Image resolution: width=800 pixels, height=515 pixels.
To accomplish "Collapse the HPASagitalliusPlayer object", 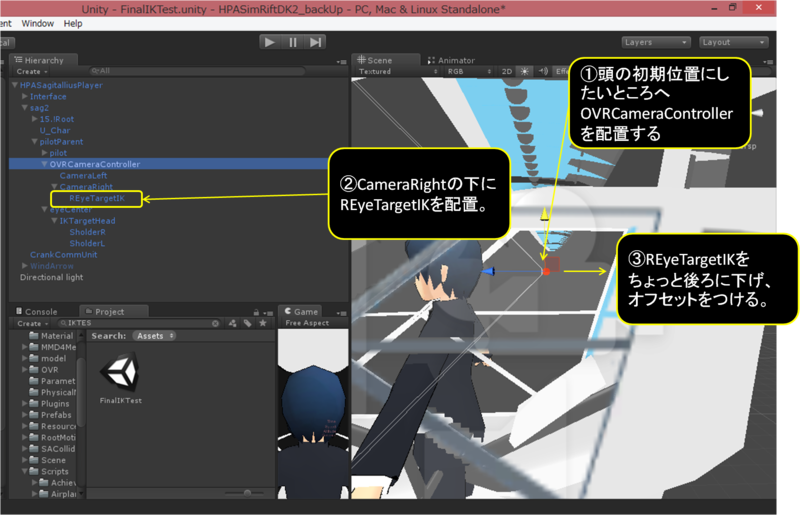I will (15, 85).
